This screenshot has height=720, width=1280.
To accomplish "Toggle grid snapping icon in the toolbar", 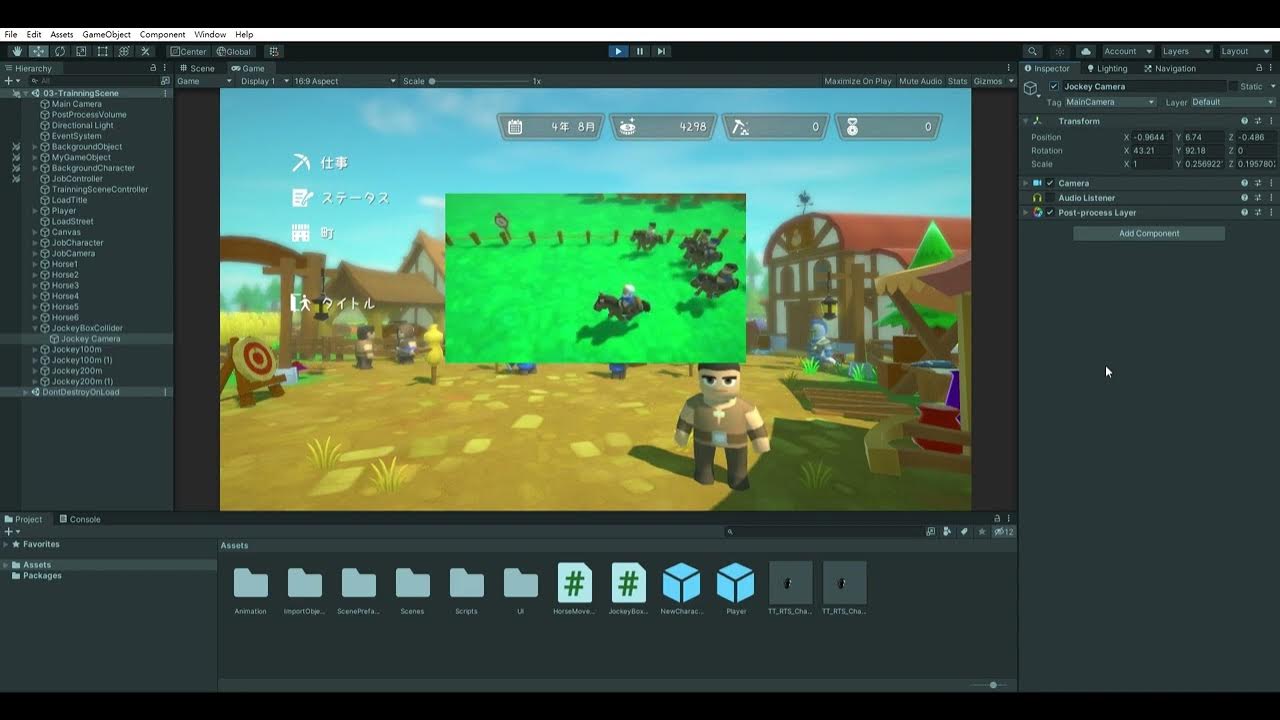I will (x=274, y=51).
